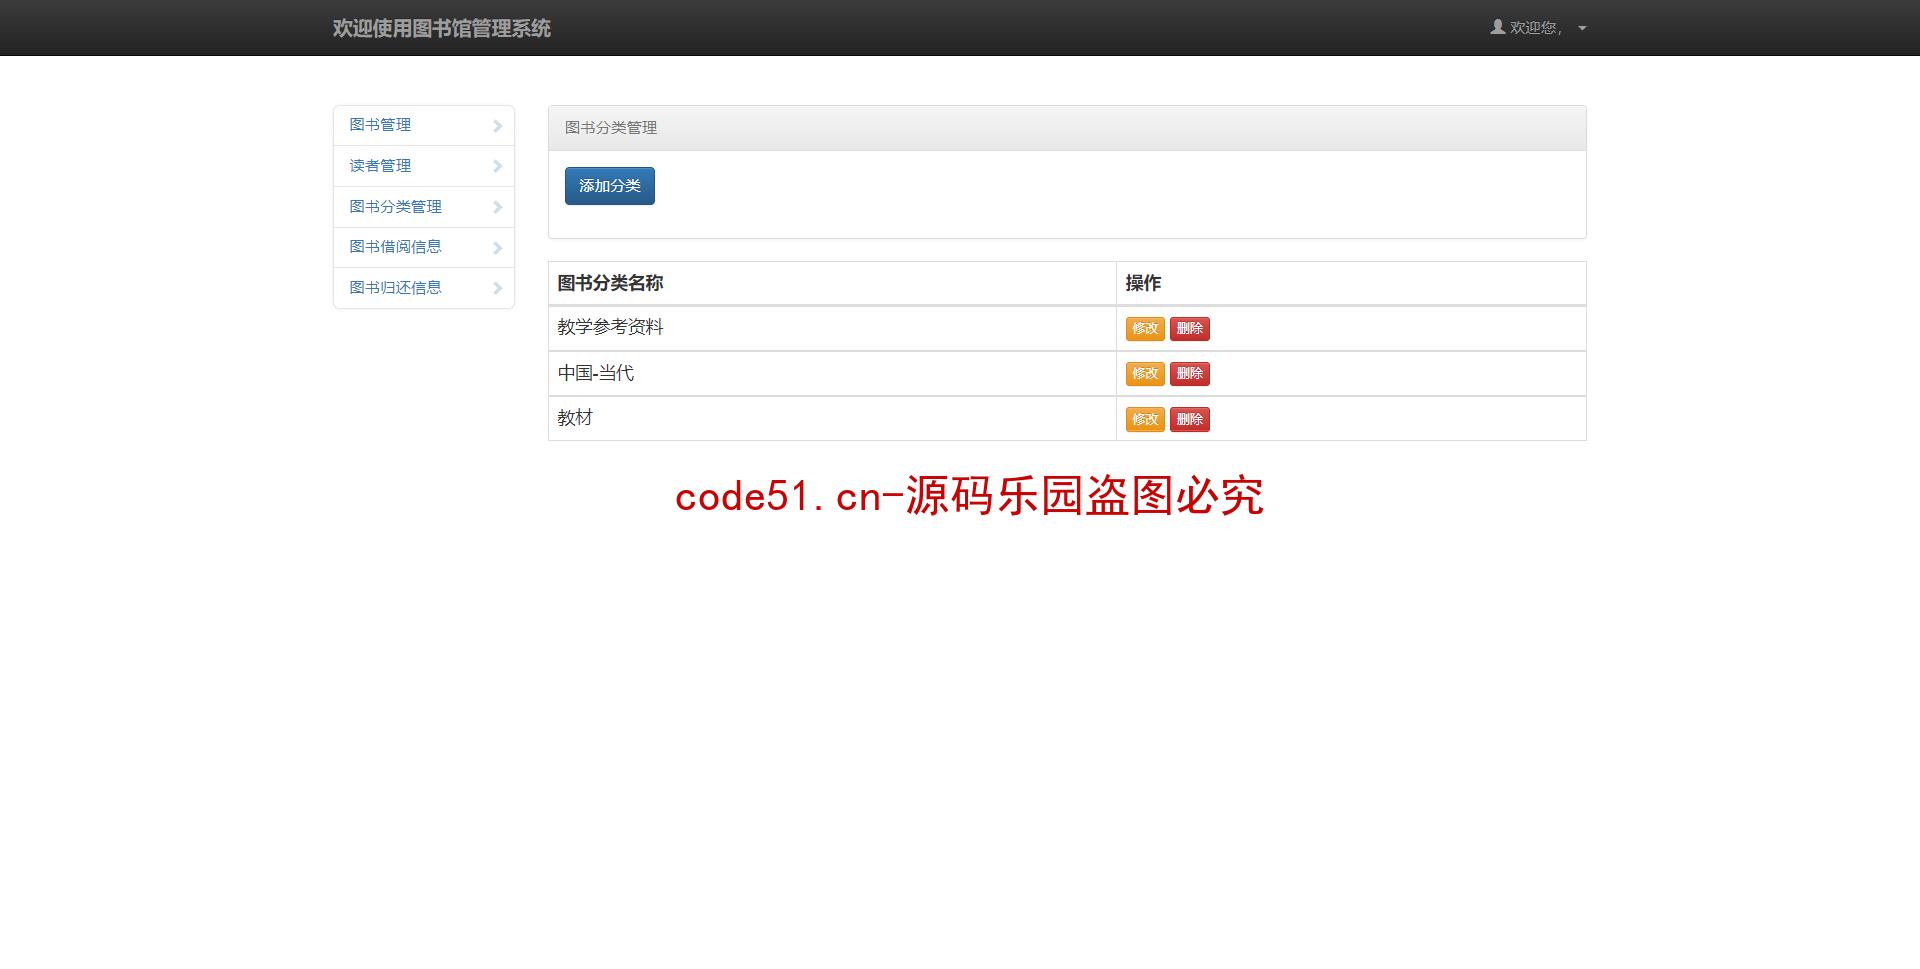Click chevron next to 读者管理

point(497,166)
